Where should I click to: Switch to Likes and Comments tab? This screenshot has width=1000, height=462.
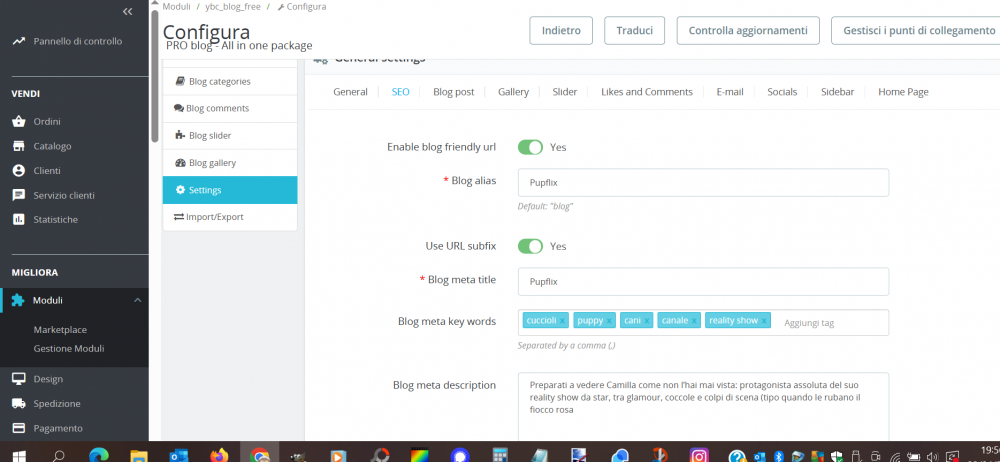coord(647,92)
